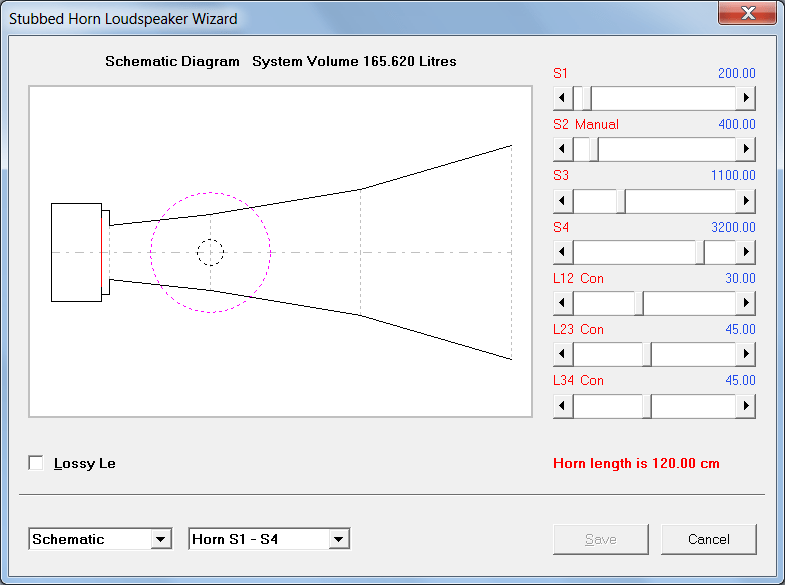Decrease L23 with its left arrow
The image size is (785, 585).
563,354
